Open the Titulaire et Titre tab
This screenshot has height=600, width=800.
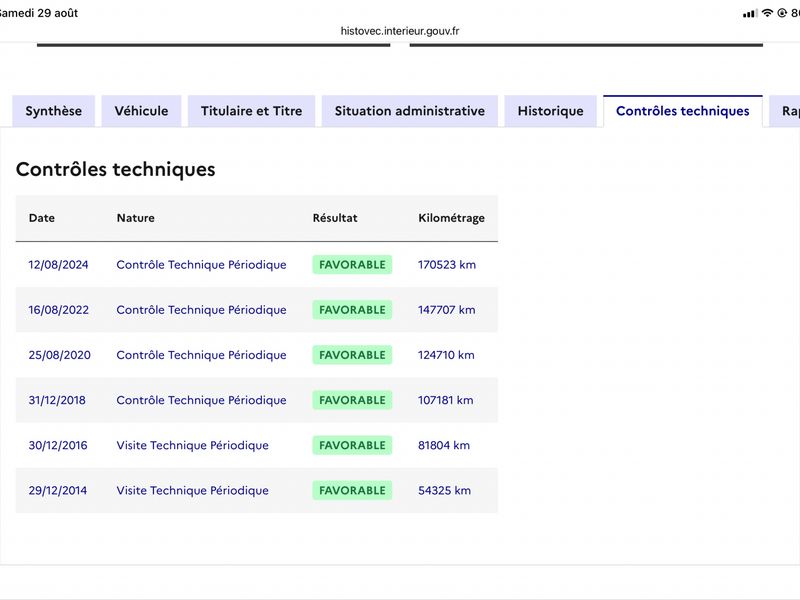point(252,111)
